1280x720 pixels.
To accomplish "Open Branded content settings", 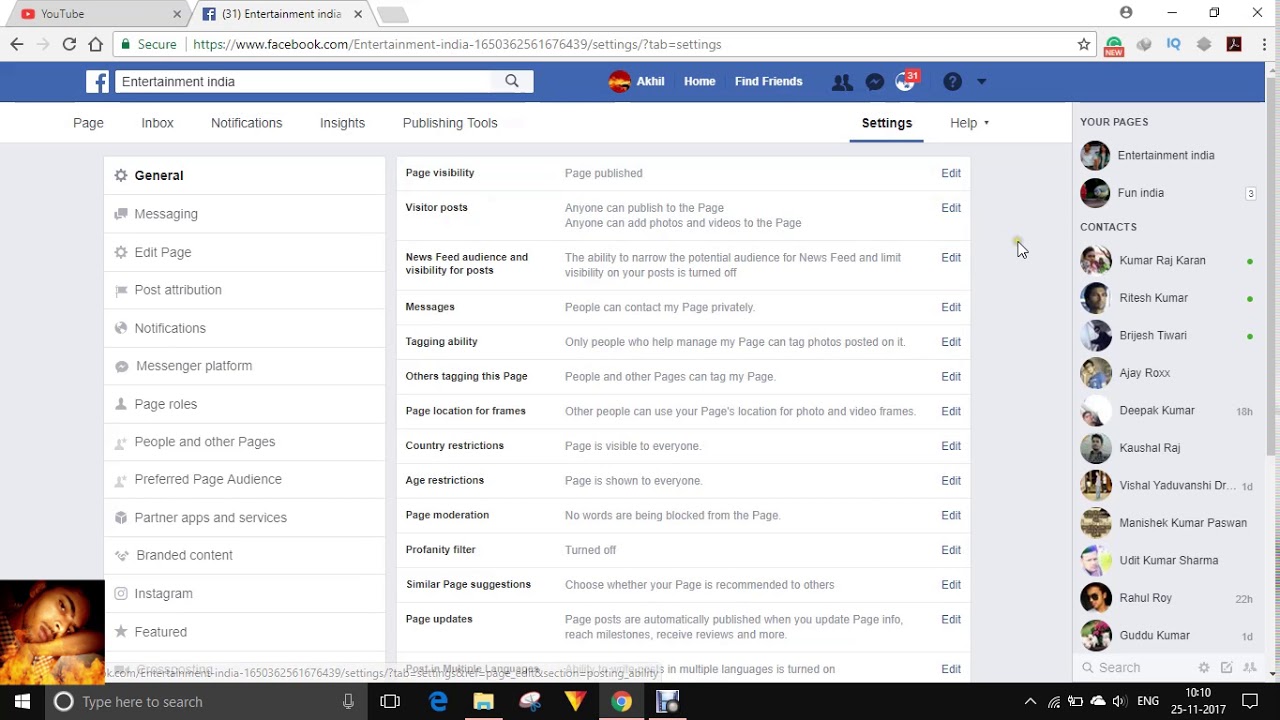I will (x=244, y=555).
